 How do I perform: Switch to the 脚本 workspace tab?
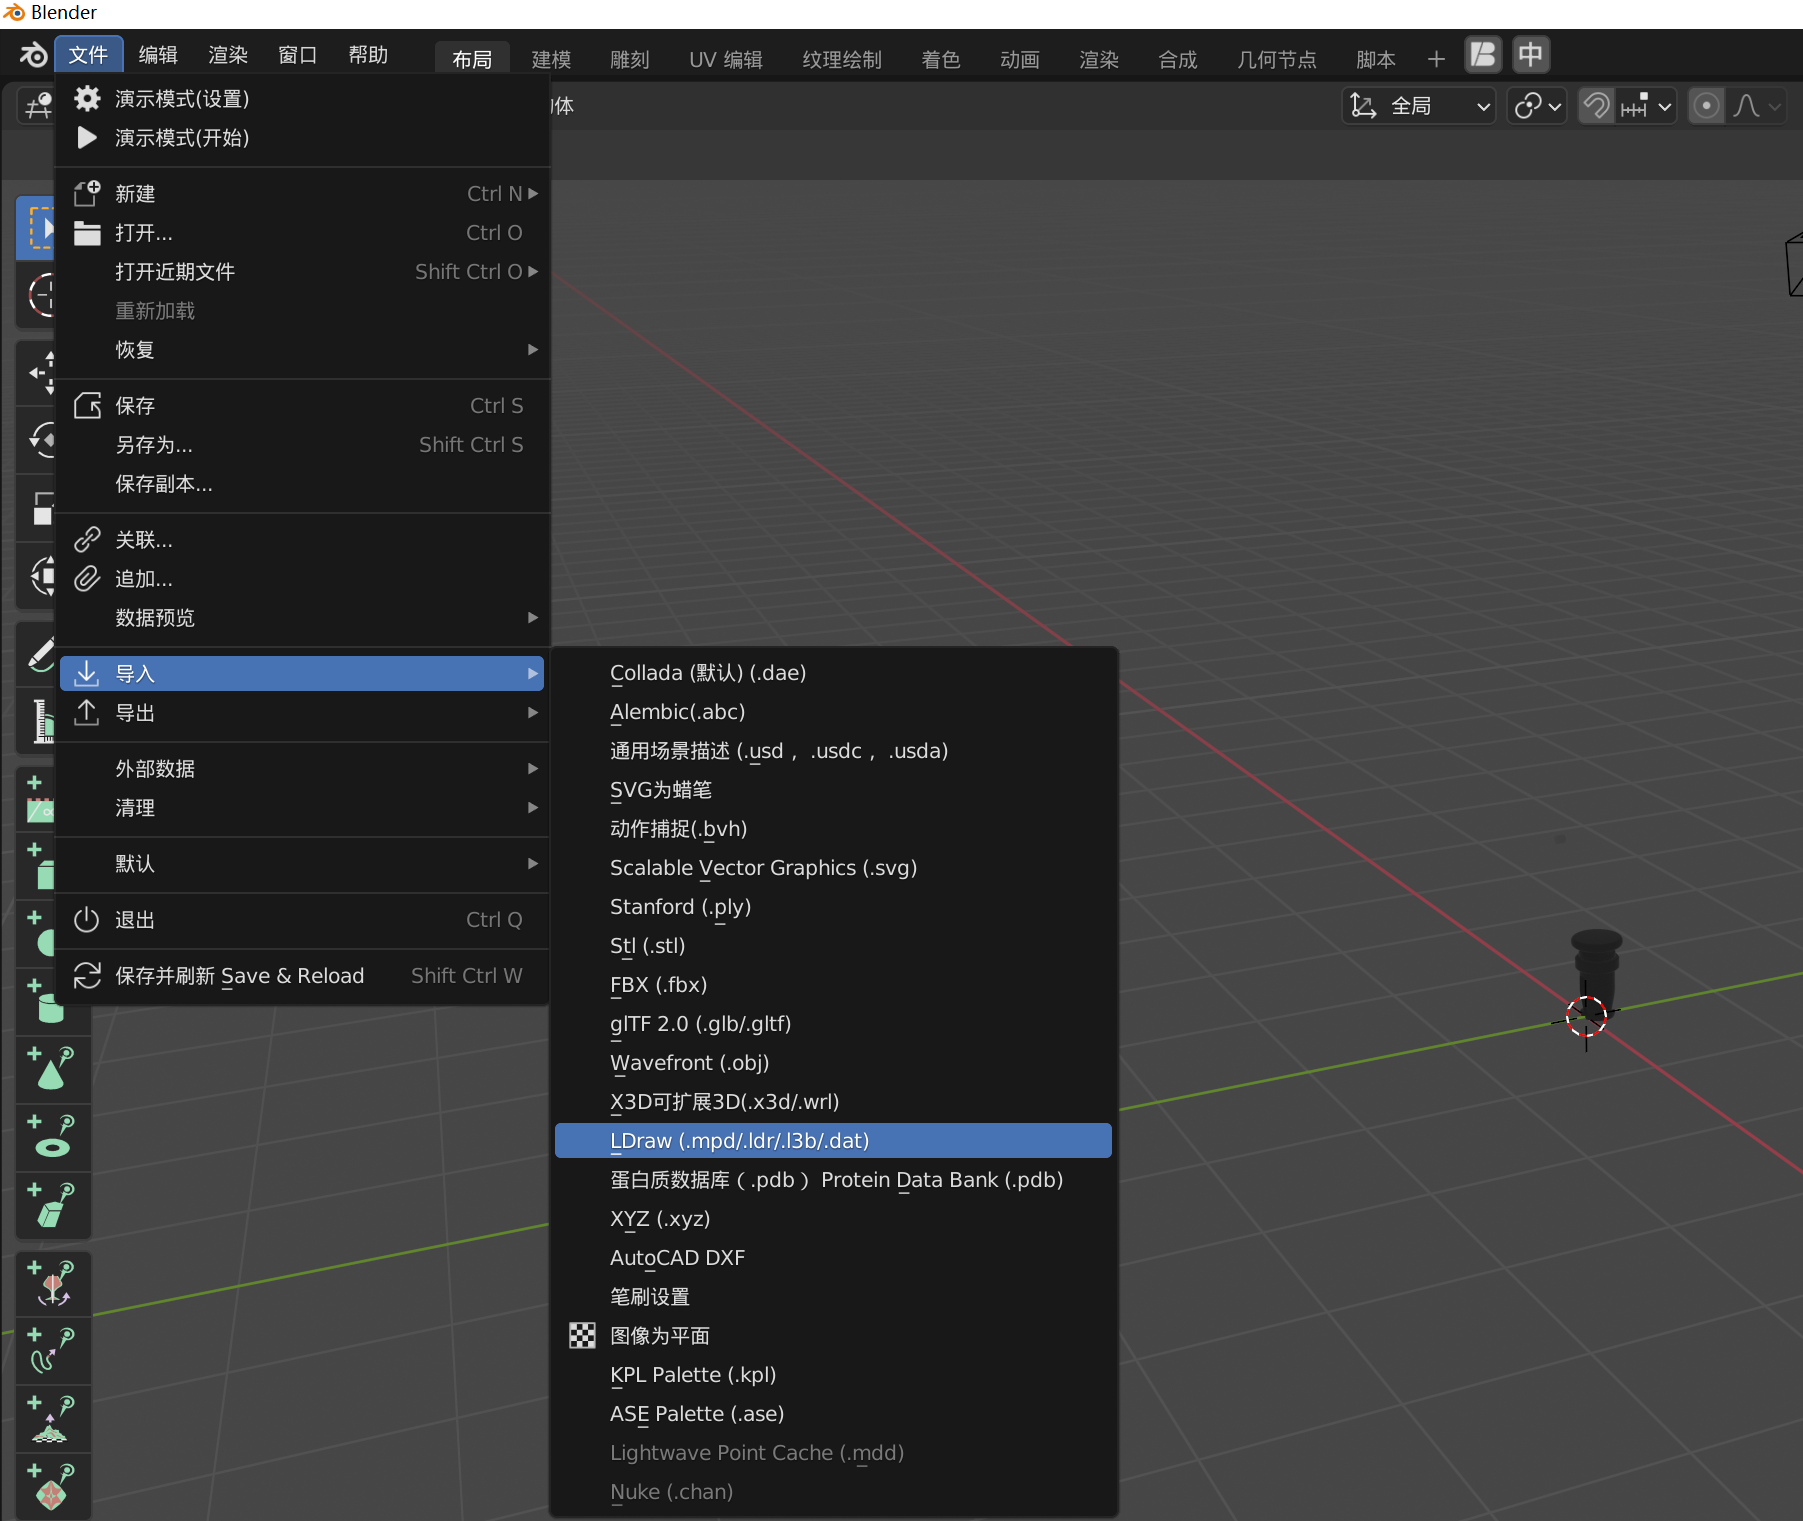[1376, 60]
